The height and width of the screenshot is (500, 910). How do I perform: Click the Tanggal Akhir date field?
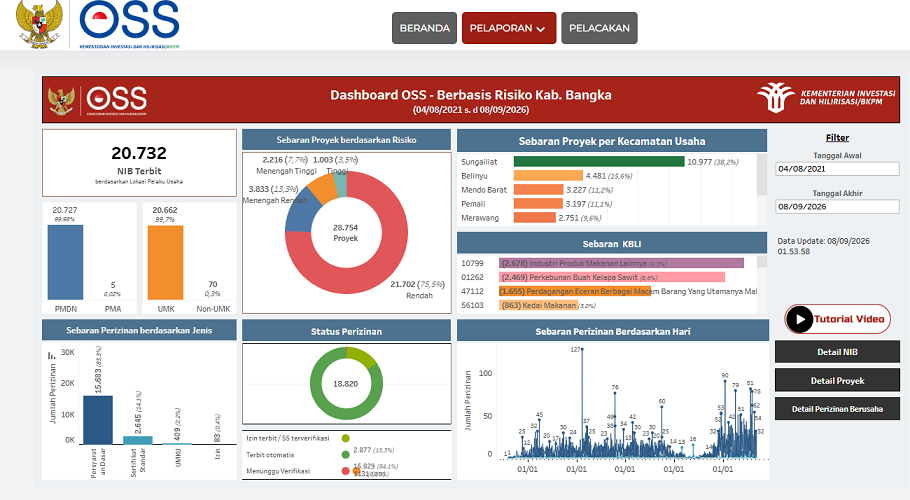[x=837, y=206]
